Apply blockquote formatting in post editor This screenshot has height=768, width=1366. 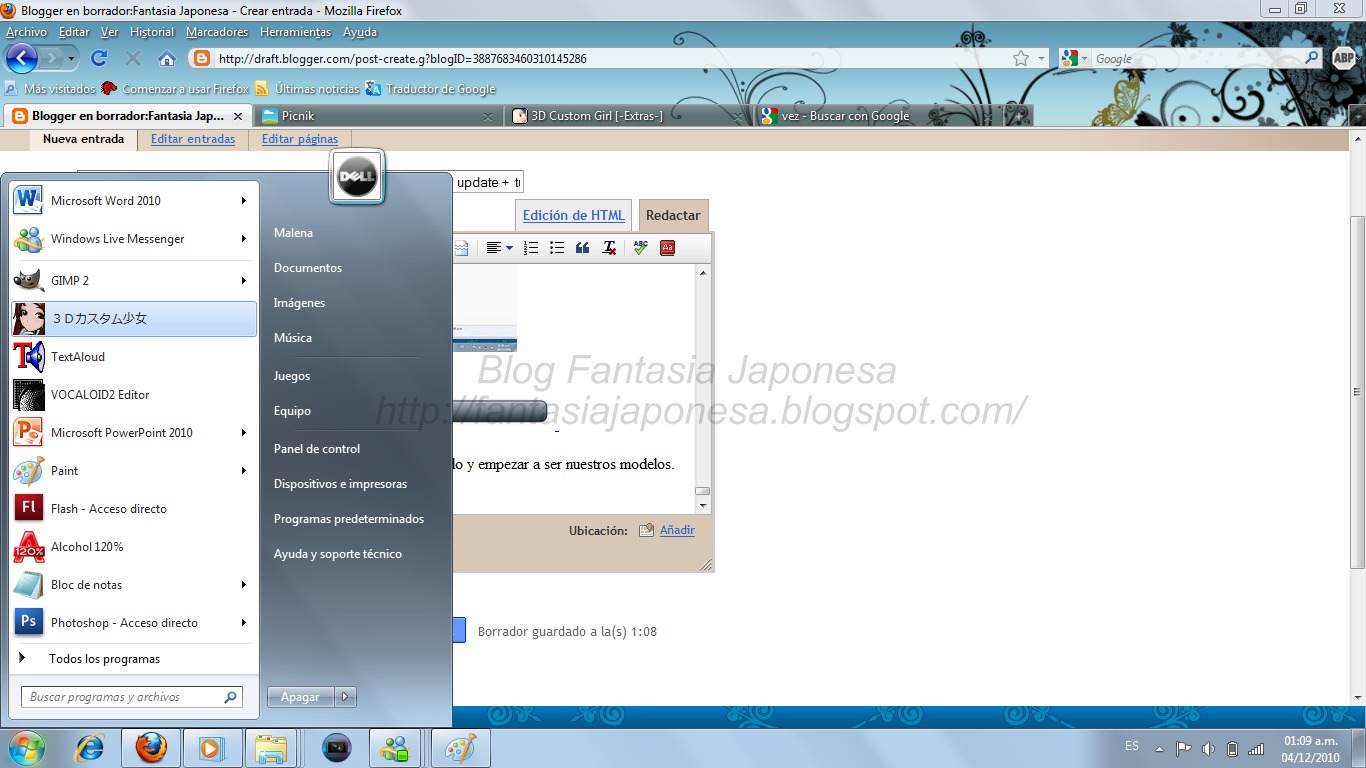583,248
